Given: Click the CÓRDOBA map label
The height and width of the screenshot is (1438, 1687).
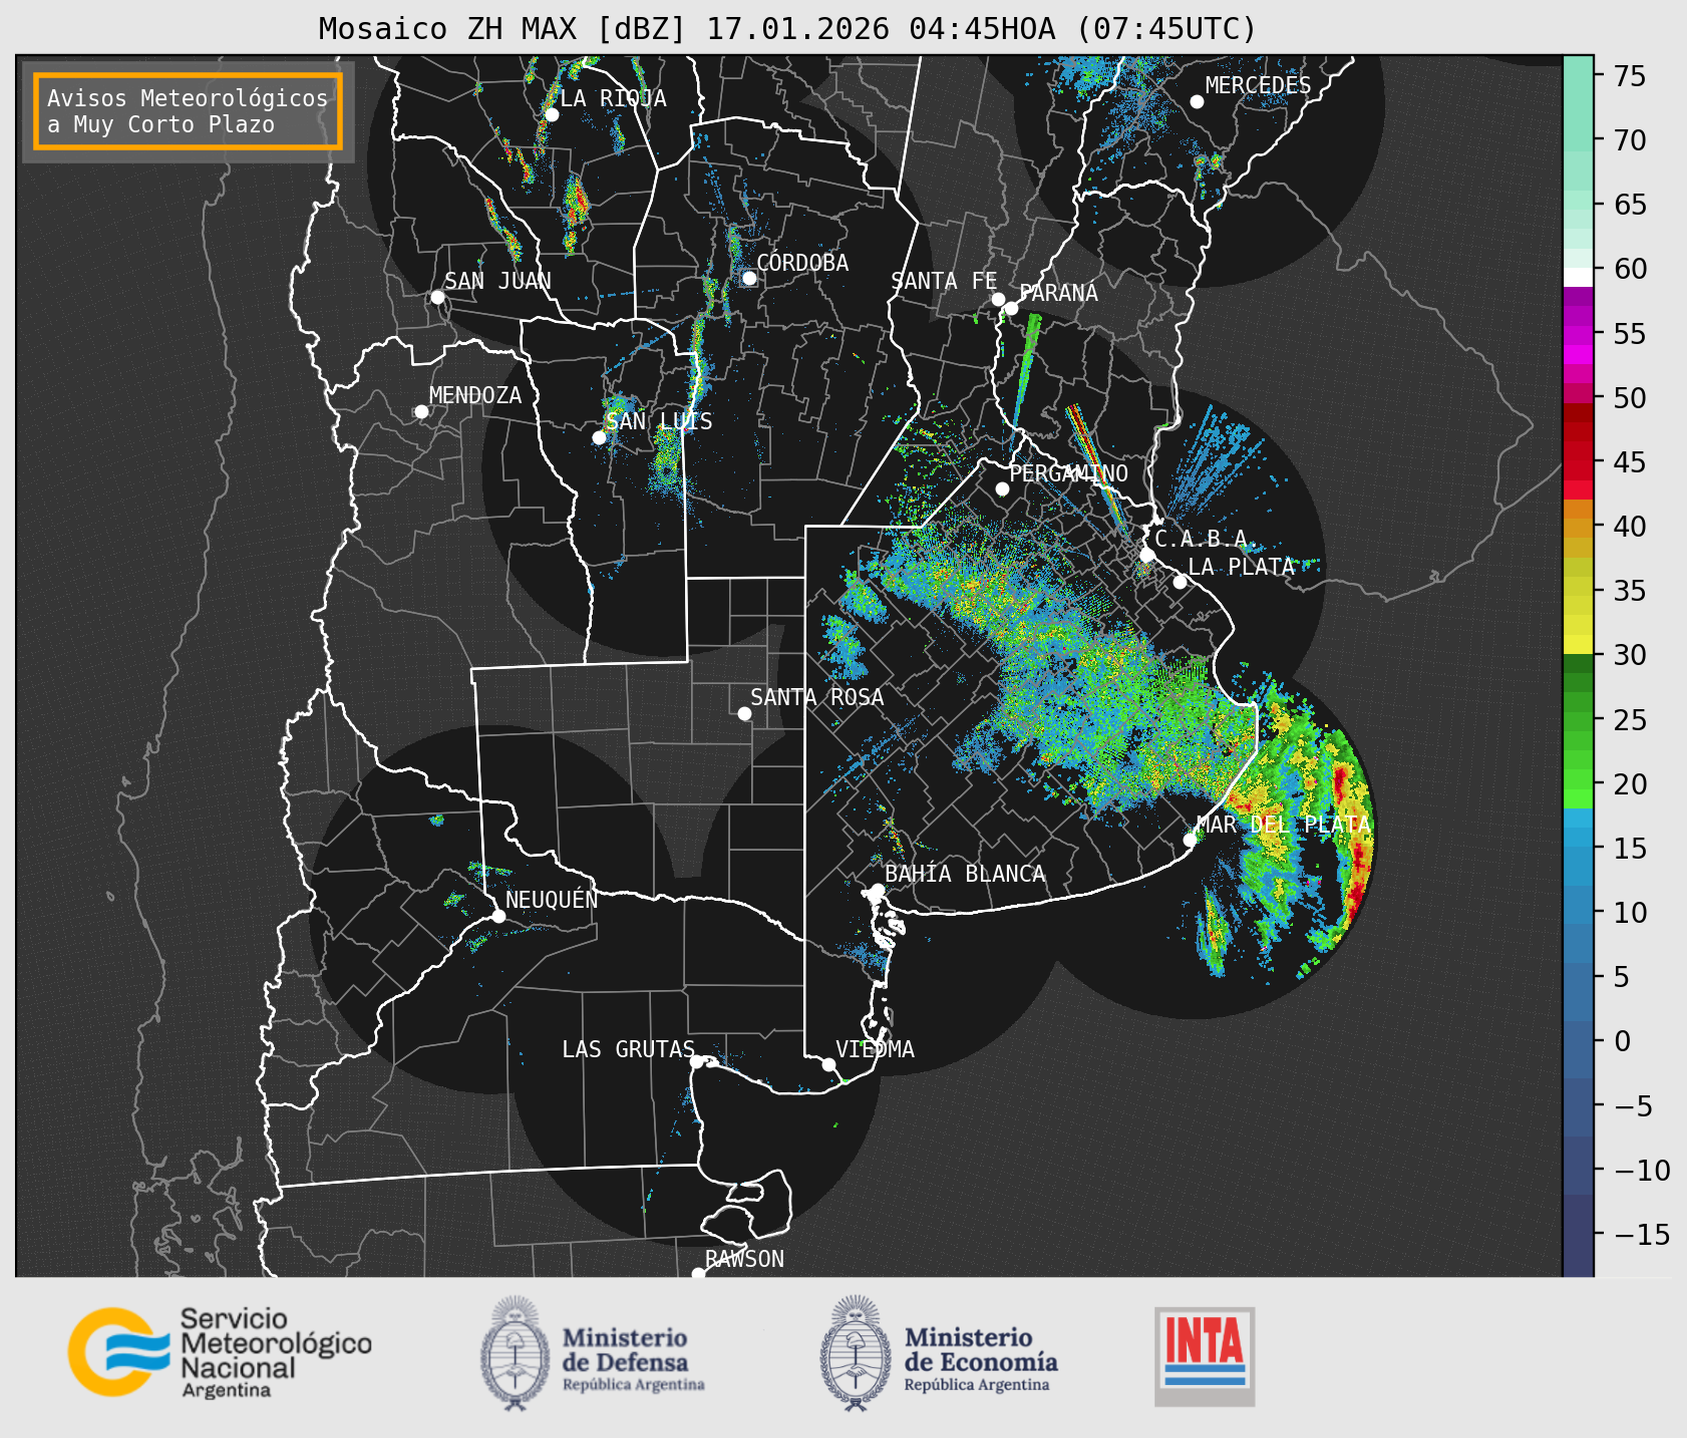Looking at the screenshot, I should click(802, 263).
